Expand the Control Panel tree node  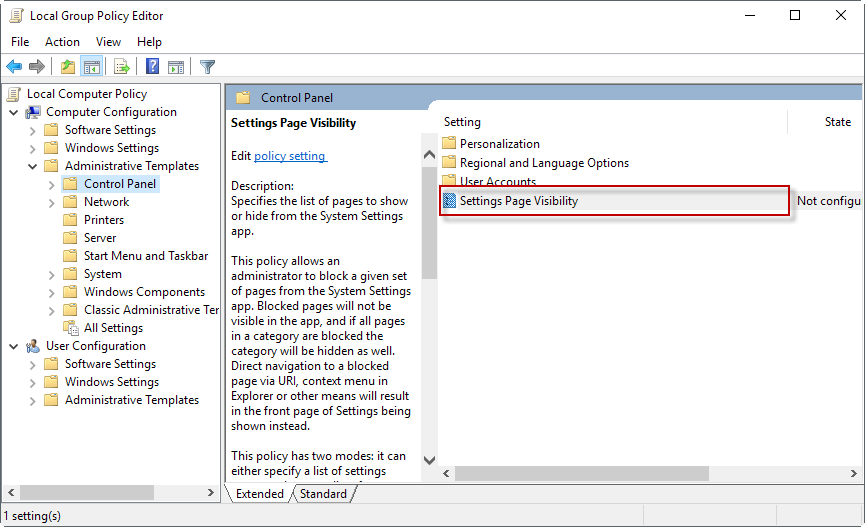click(51, 185)
